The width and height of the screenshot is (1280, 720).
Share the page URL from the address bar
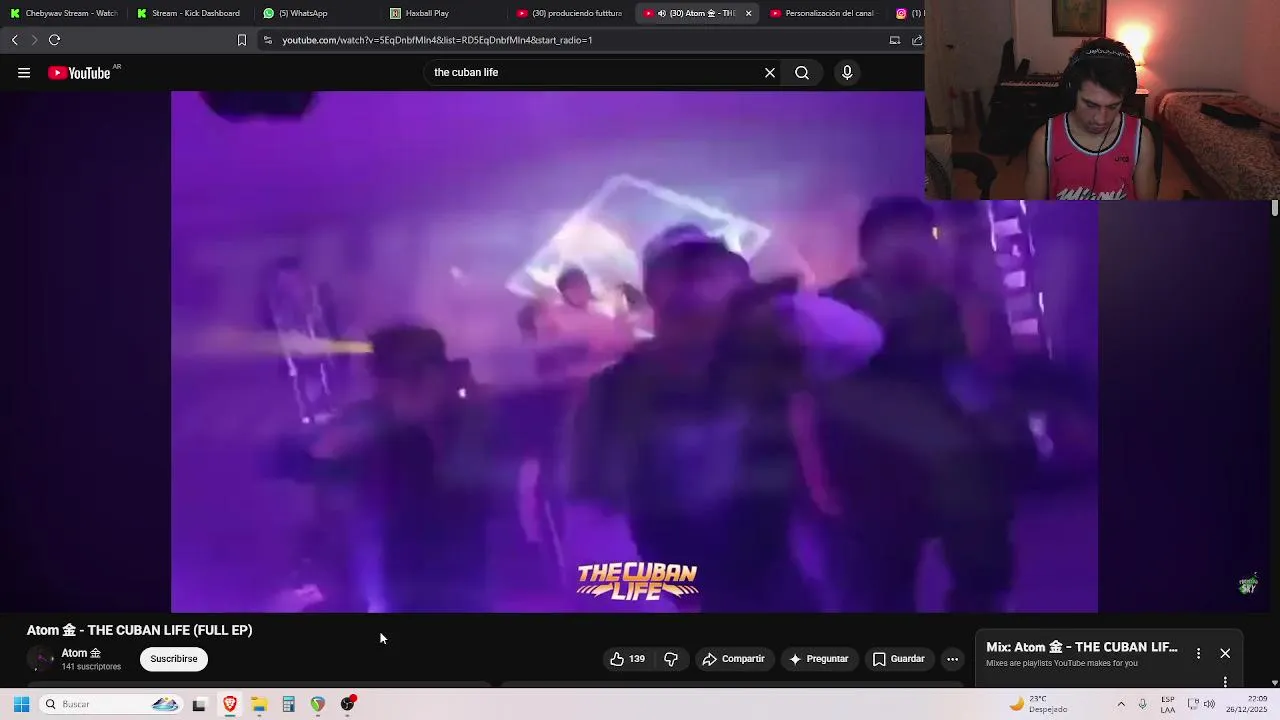917,40
